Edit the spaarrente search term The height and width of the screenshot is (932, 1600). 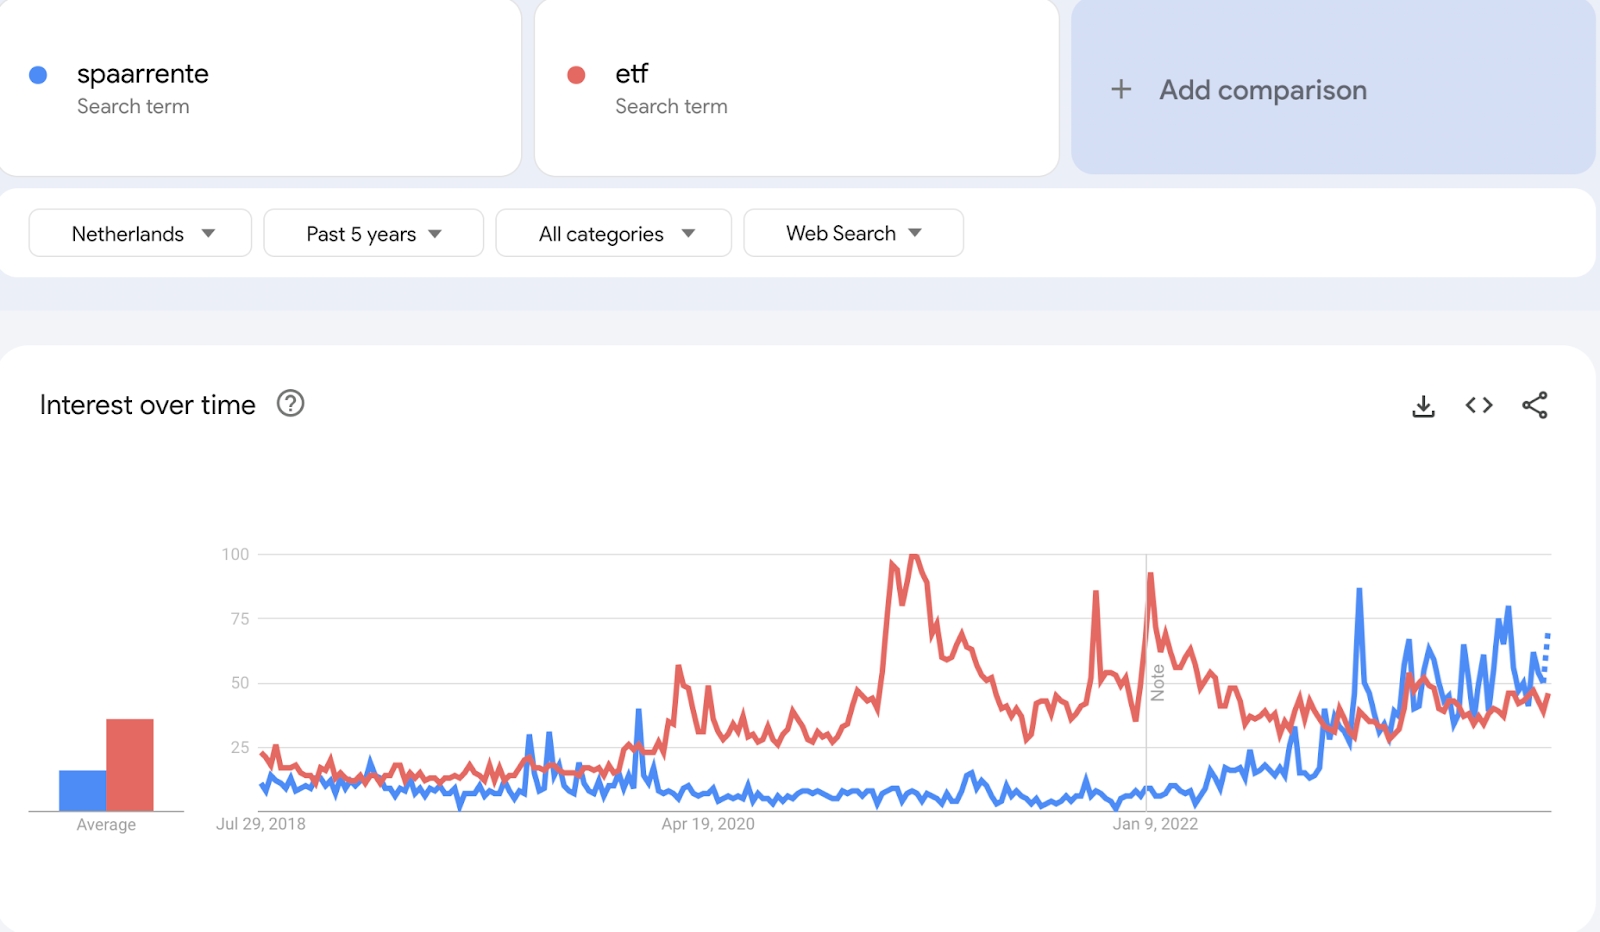pos(143,74)
